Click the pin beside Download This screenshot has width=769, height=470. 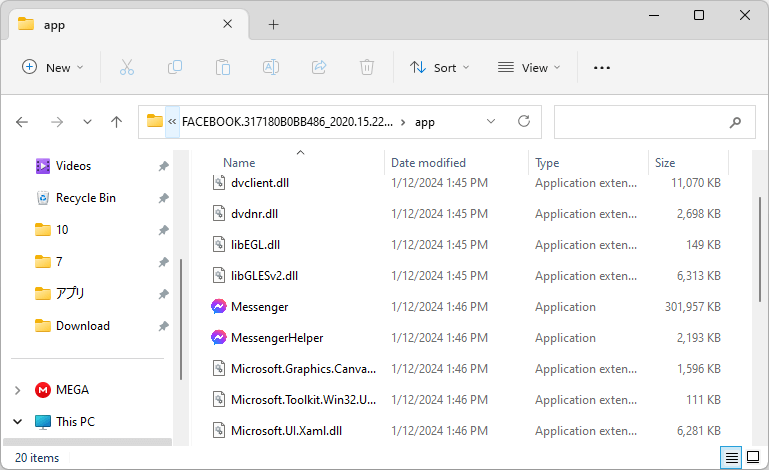tap(163, 326)
